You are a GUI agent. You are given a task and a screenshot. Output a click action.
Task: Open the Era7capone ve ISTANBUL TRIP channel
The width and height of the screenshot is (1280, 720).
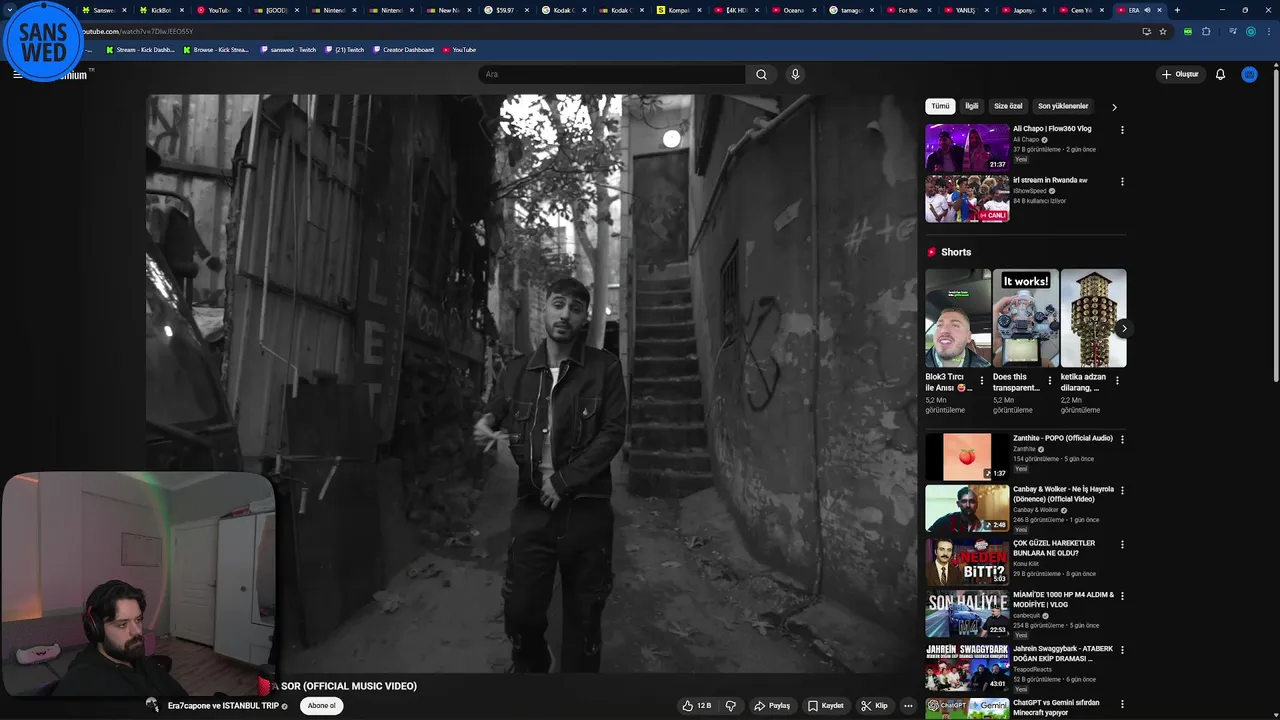223,706
